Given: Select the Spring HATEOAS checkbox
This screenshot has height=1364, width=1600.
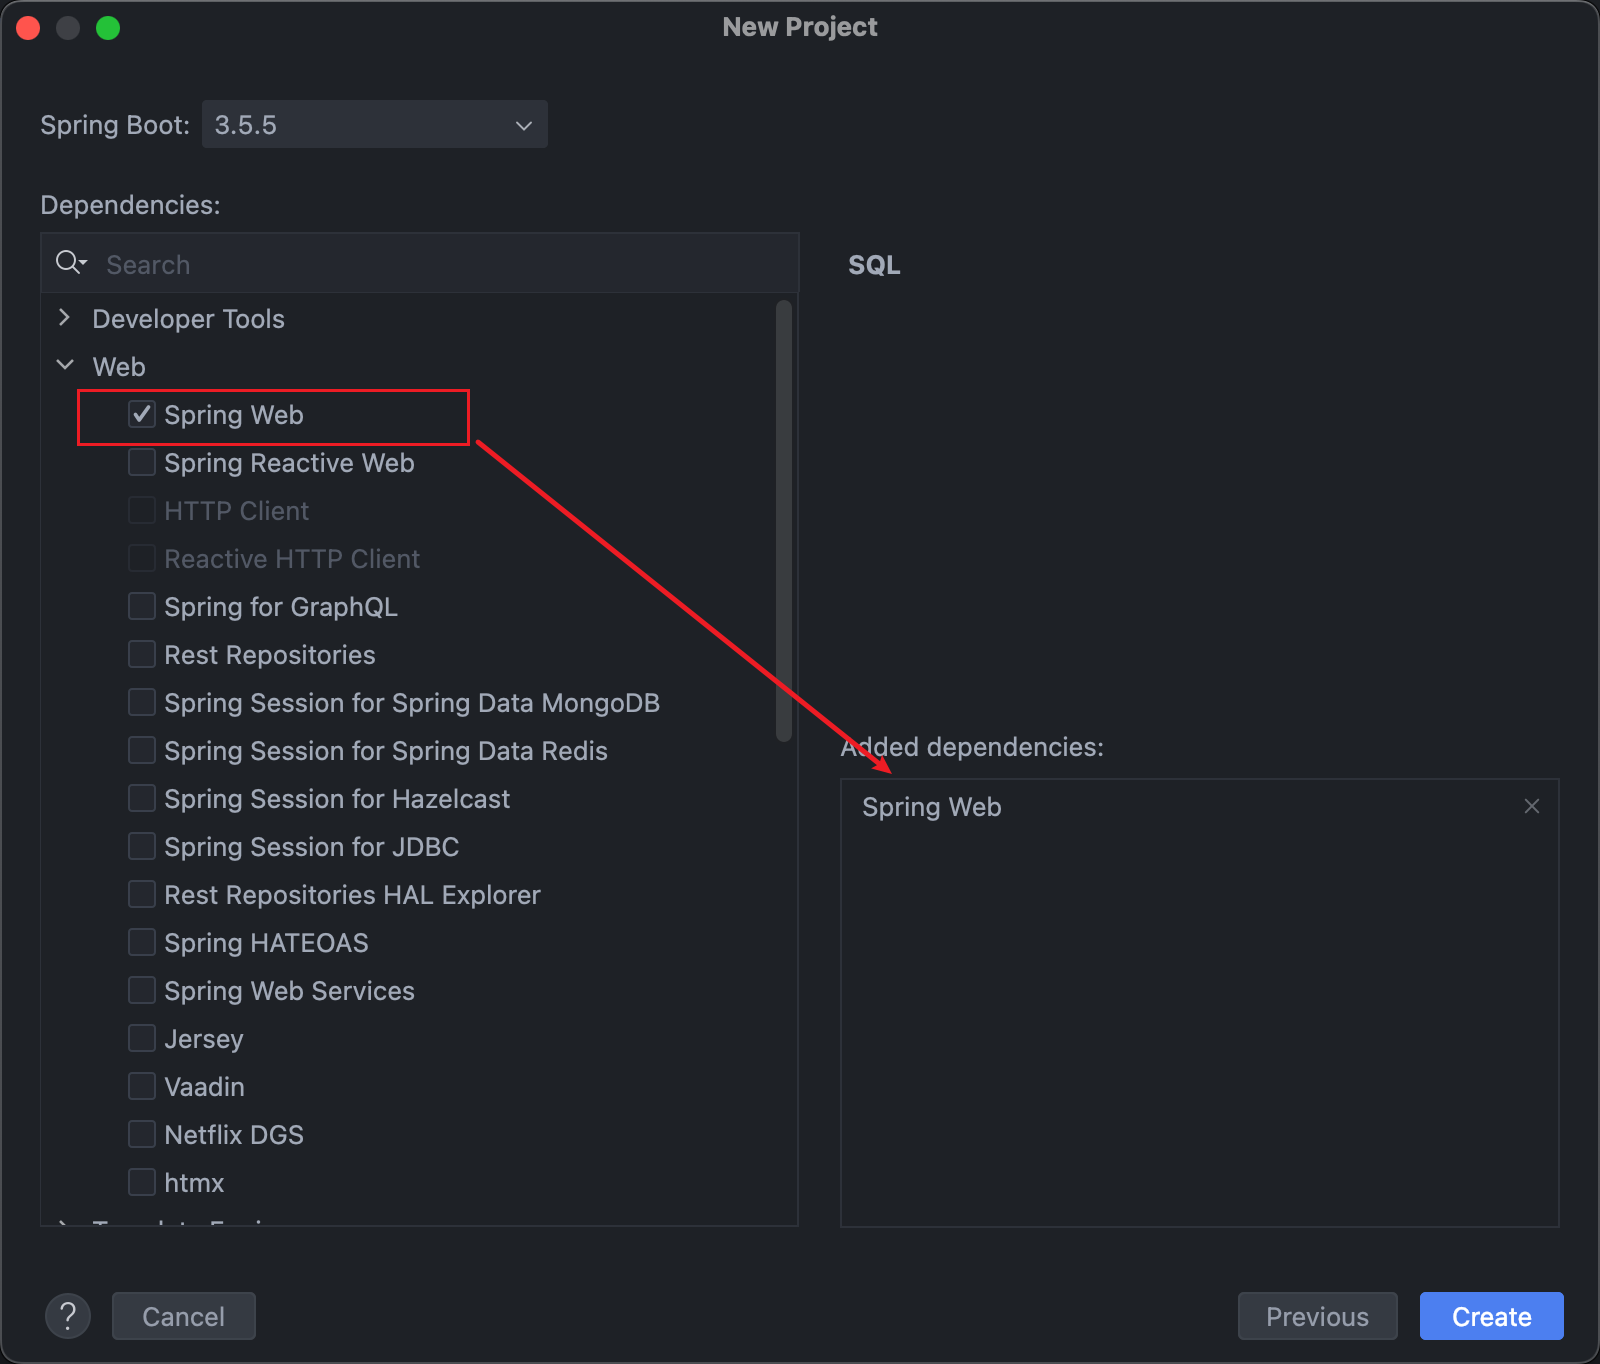Looking at the screenshot, I should (x=142, y=943).
